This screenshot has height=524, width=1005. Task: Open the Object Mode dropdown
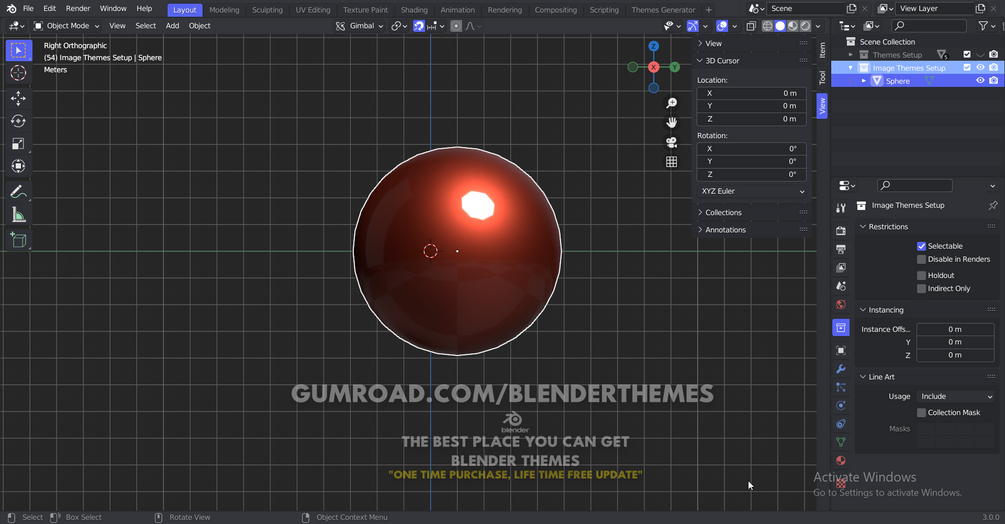(67, 26)
